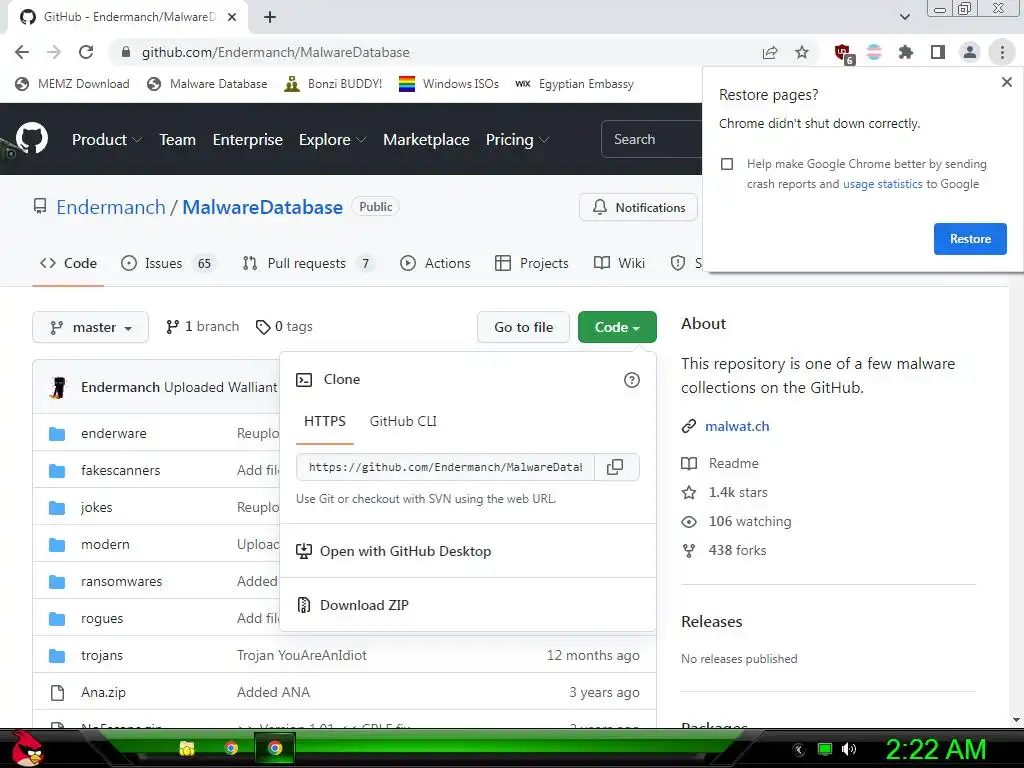Click the Notifications button
This screenshot has width=1024, height=768.
[x=639, y=208]
